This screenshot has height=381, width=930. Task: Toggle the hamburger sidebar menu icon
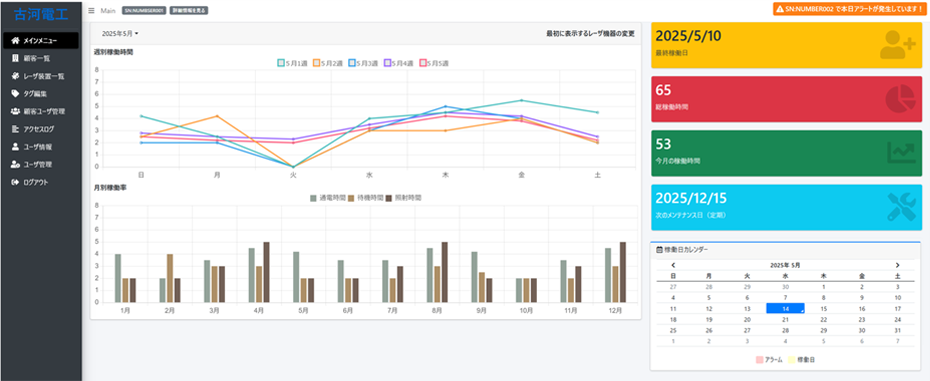click(x=91, y=11)
